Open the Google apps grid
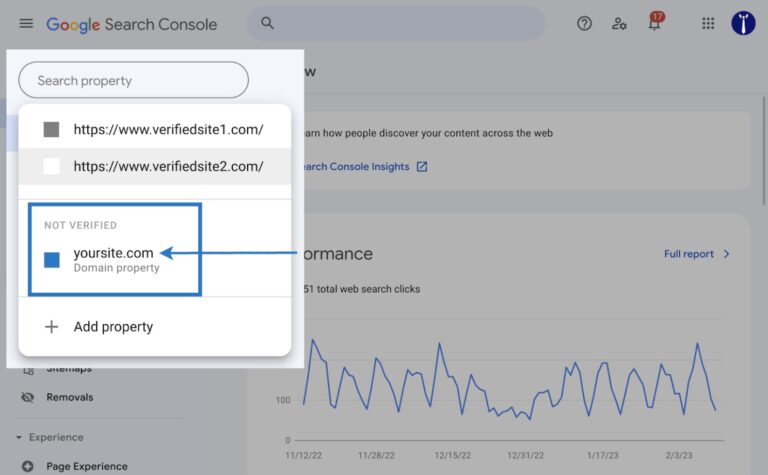This screenshot has height=475, width=768. pyautogui.click(x=708, y=23)
